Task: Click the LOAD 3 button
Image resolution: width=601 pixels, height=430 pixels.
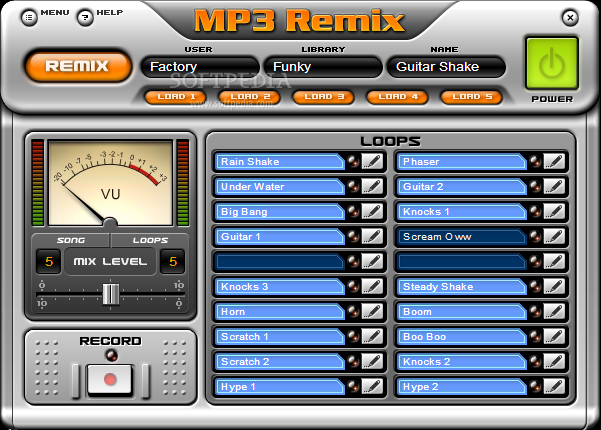Action: (x=324, y=97)
